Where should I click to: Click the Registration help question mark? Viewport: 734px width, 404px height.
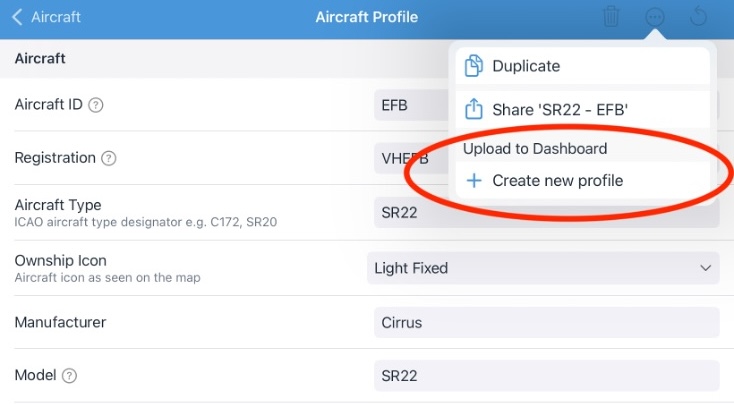(x=109, y=158)
